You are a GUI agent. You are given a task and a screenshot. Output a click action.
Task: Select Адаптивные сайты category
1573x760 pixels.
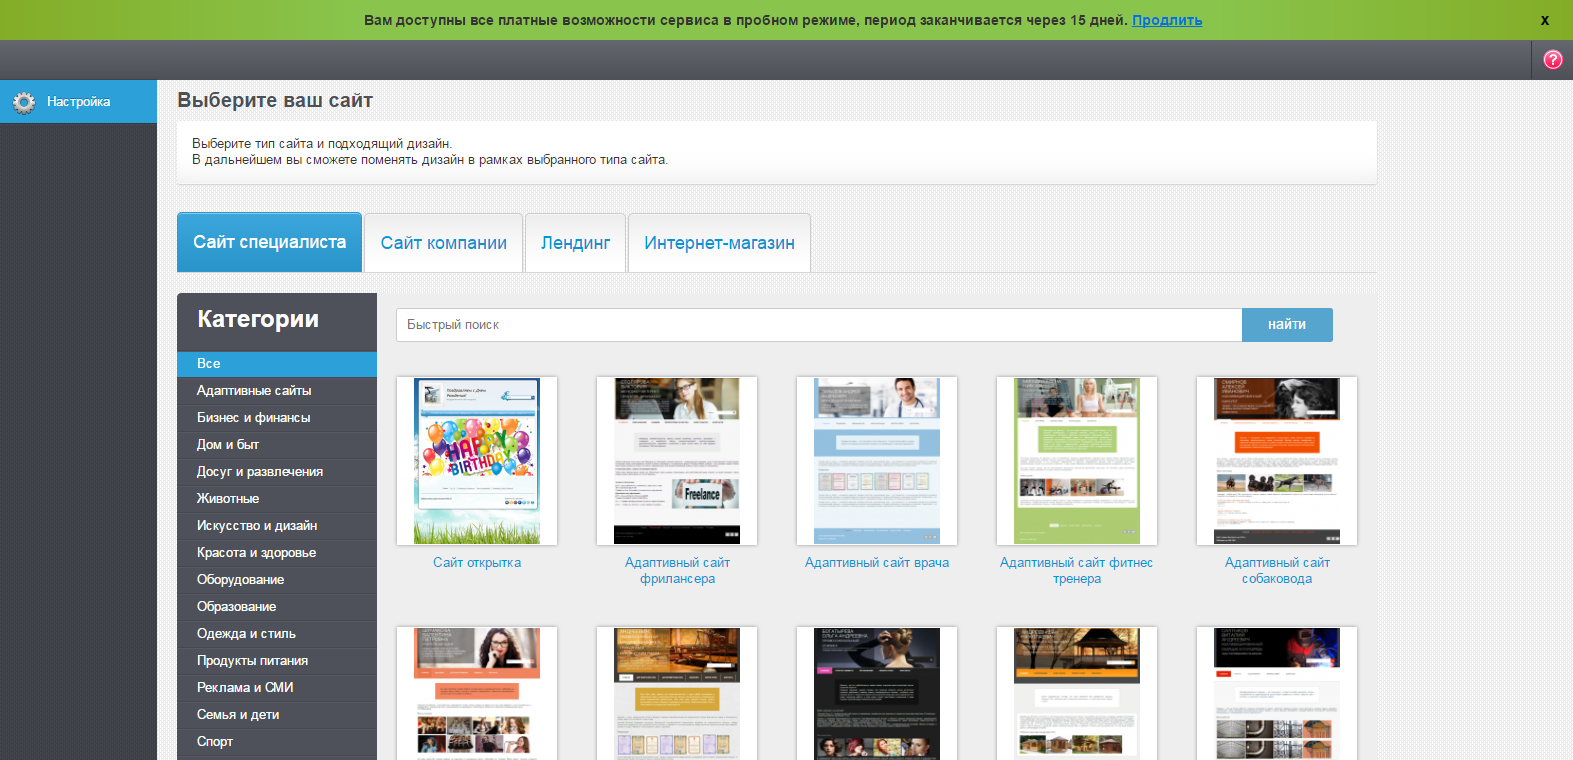coord(254,391)
